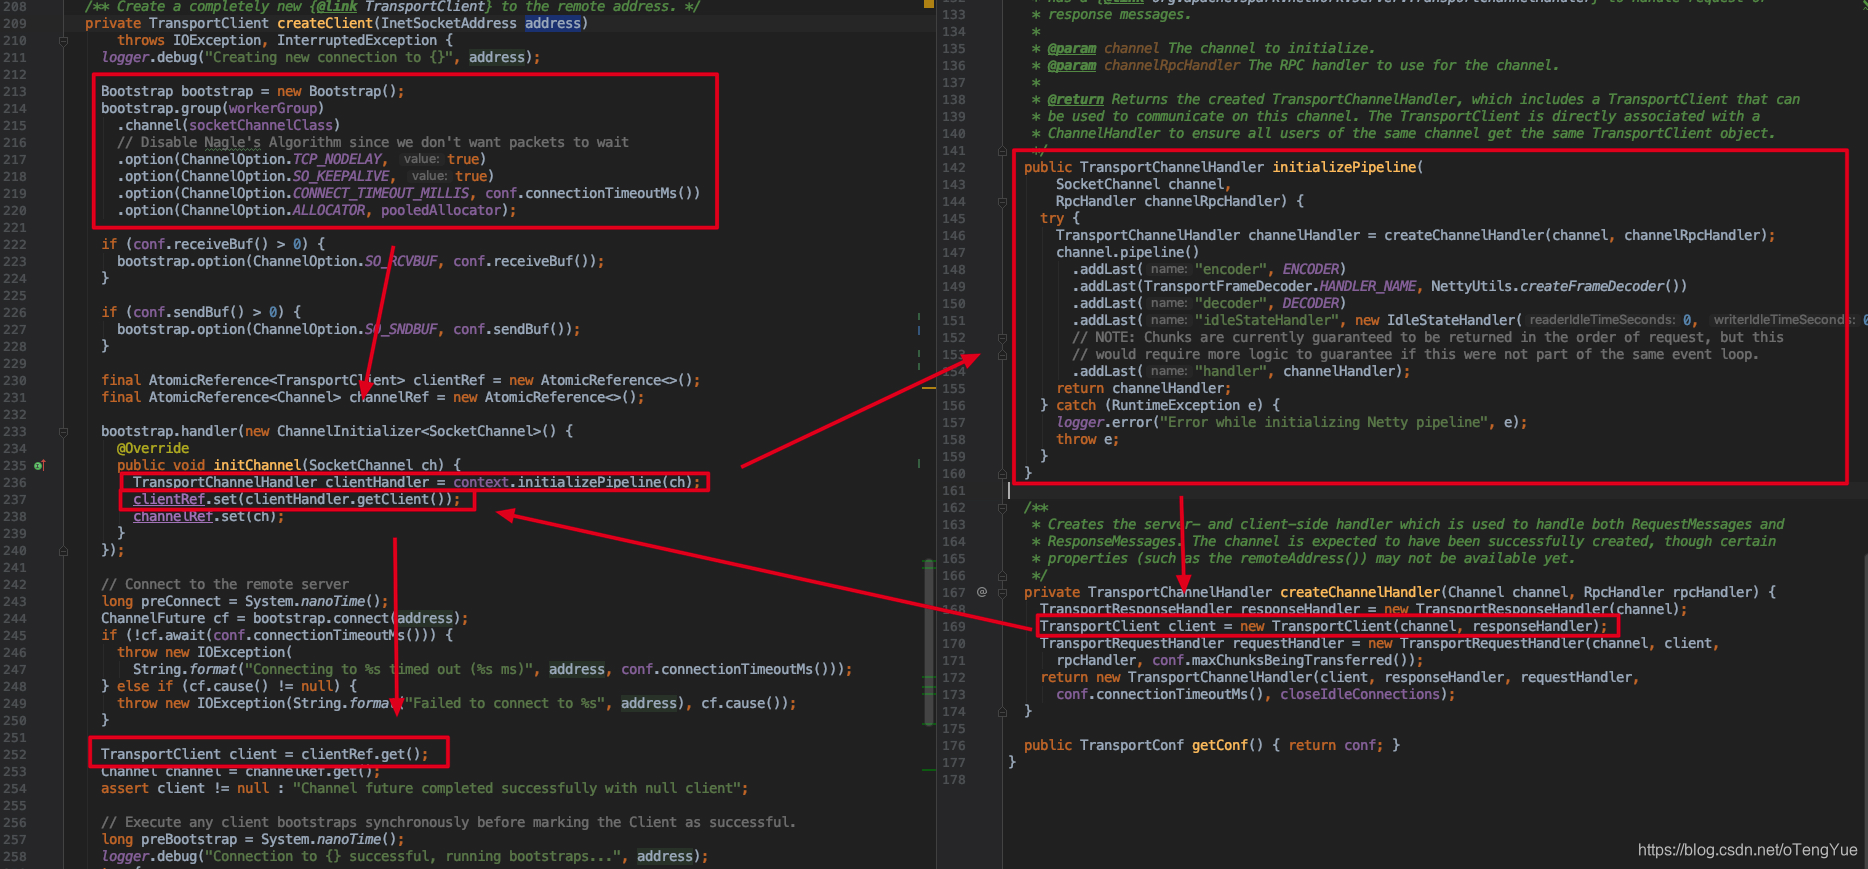The image size is (1868, 869).
Task: Click the @param tag for channelRpcHandler
Action: (1072, 65)
